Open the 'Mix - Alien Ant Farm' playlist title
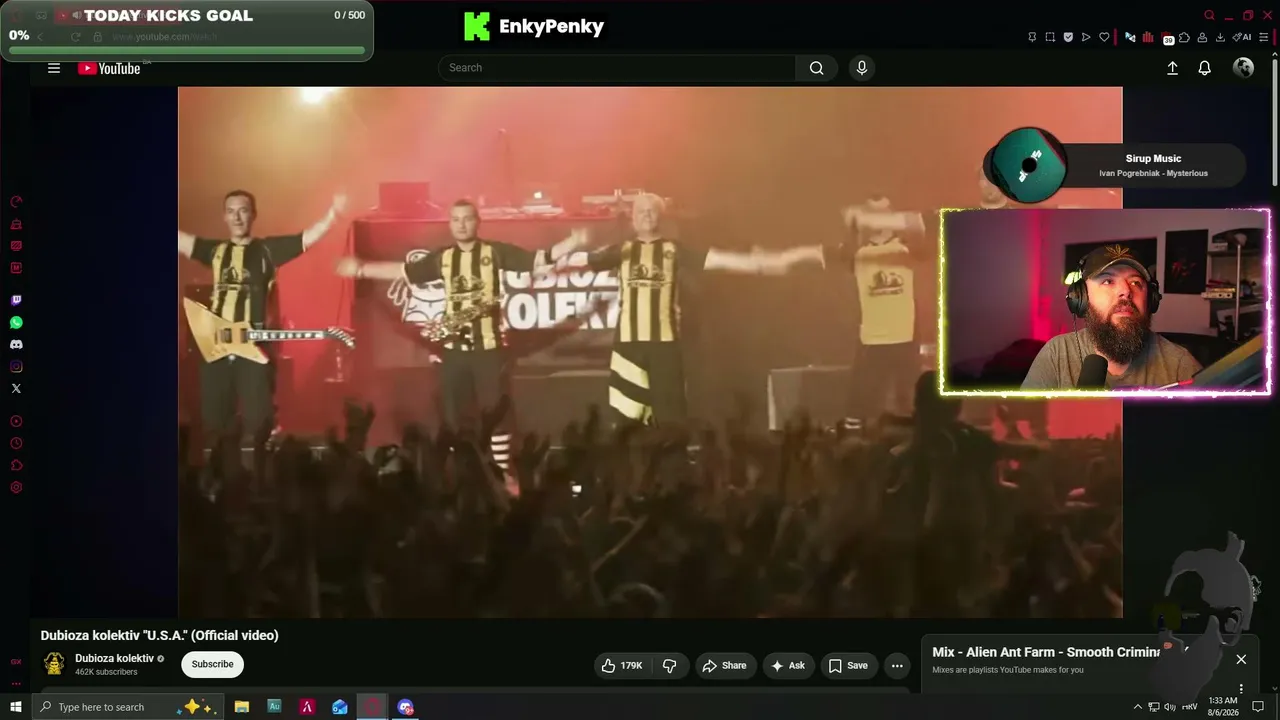The height and width of the screenshot is (720, 1280). click(x=1048, y=652)
